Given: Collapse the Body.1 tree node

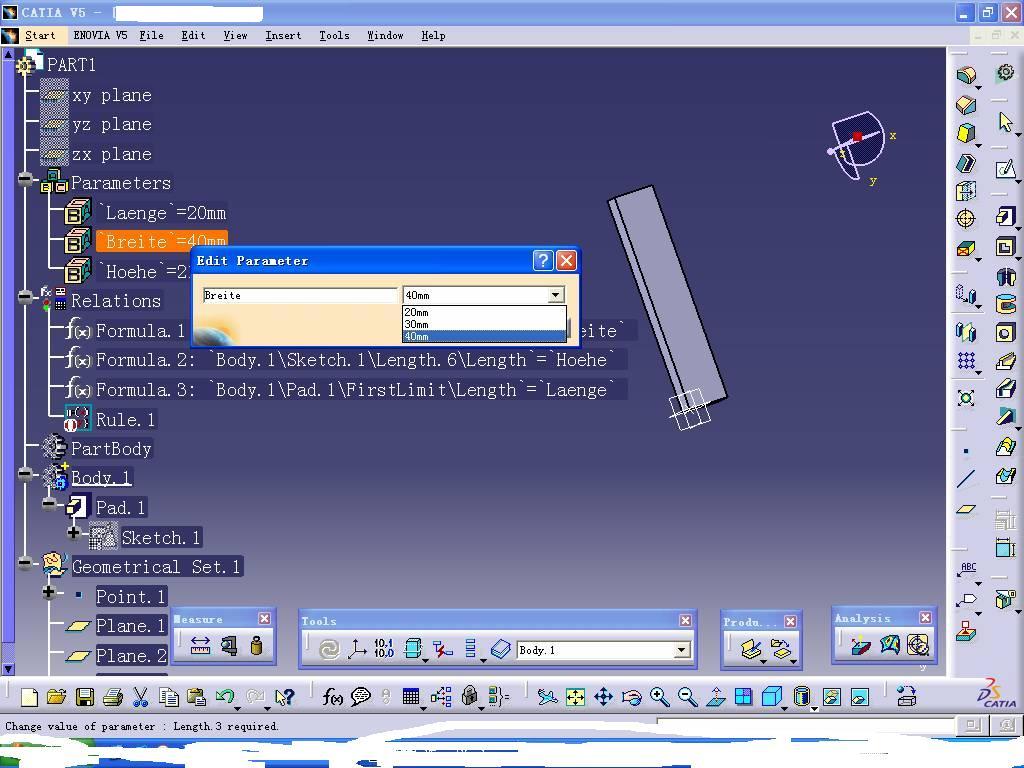Looking at the screenshot, I should point(25,473).
